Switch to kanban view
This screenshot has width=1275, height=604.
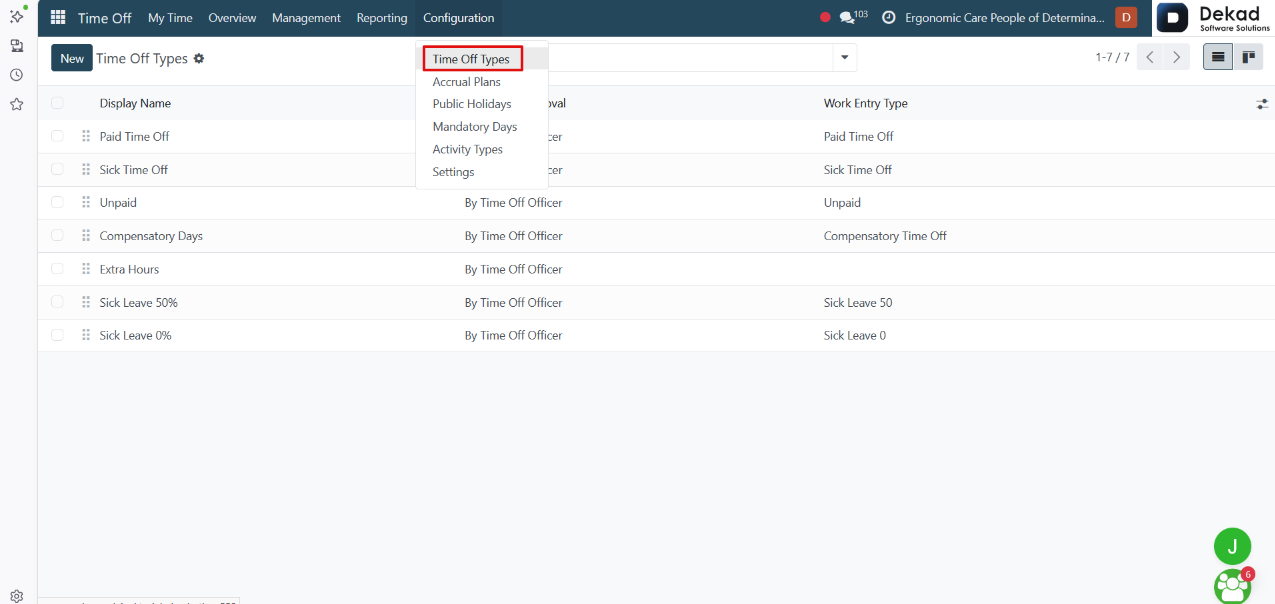coord(1248,58)
